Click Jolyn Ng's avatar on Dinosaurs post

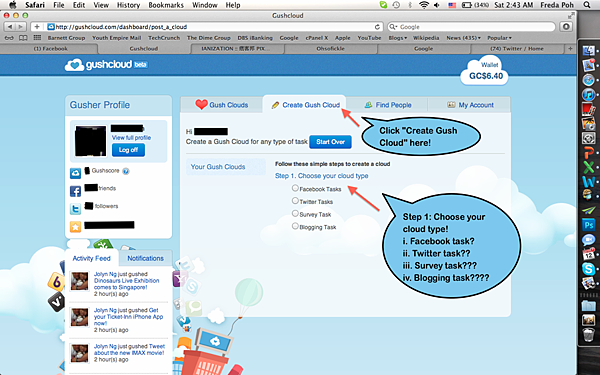point(80,282)
